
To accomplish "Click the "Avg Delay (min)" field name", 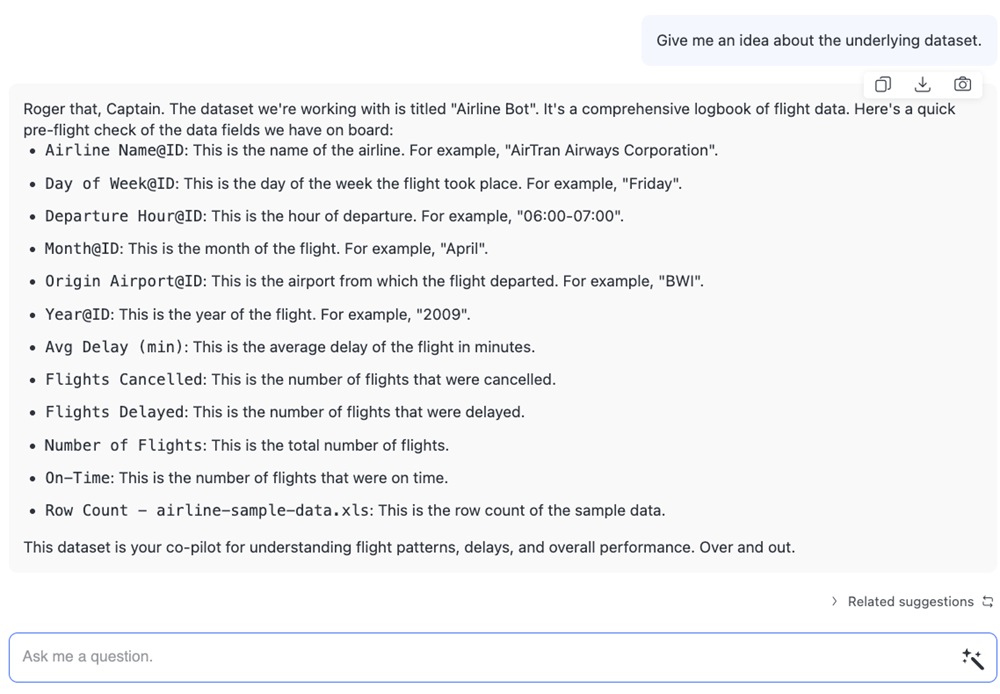I will coord(115,347).
